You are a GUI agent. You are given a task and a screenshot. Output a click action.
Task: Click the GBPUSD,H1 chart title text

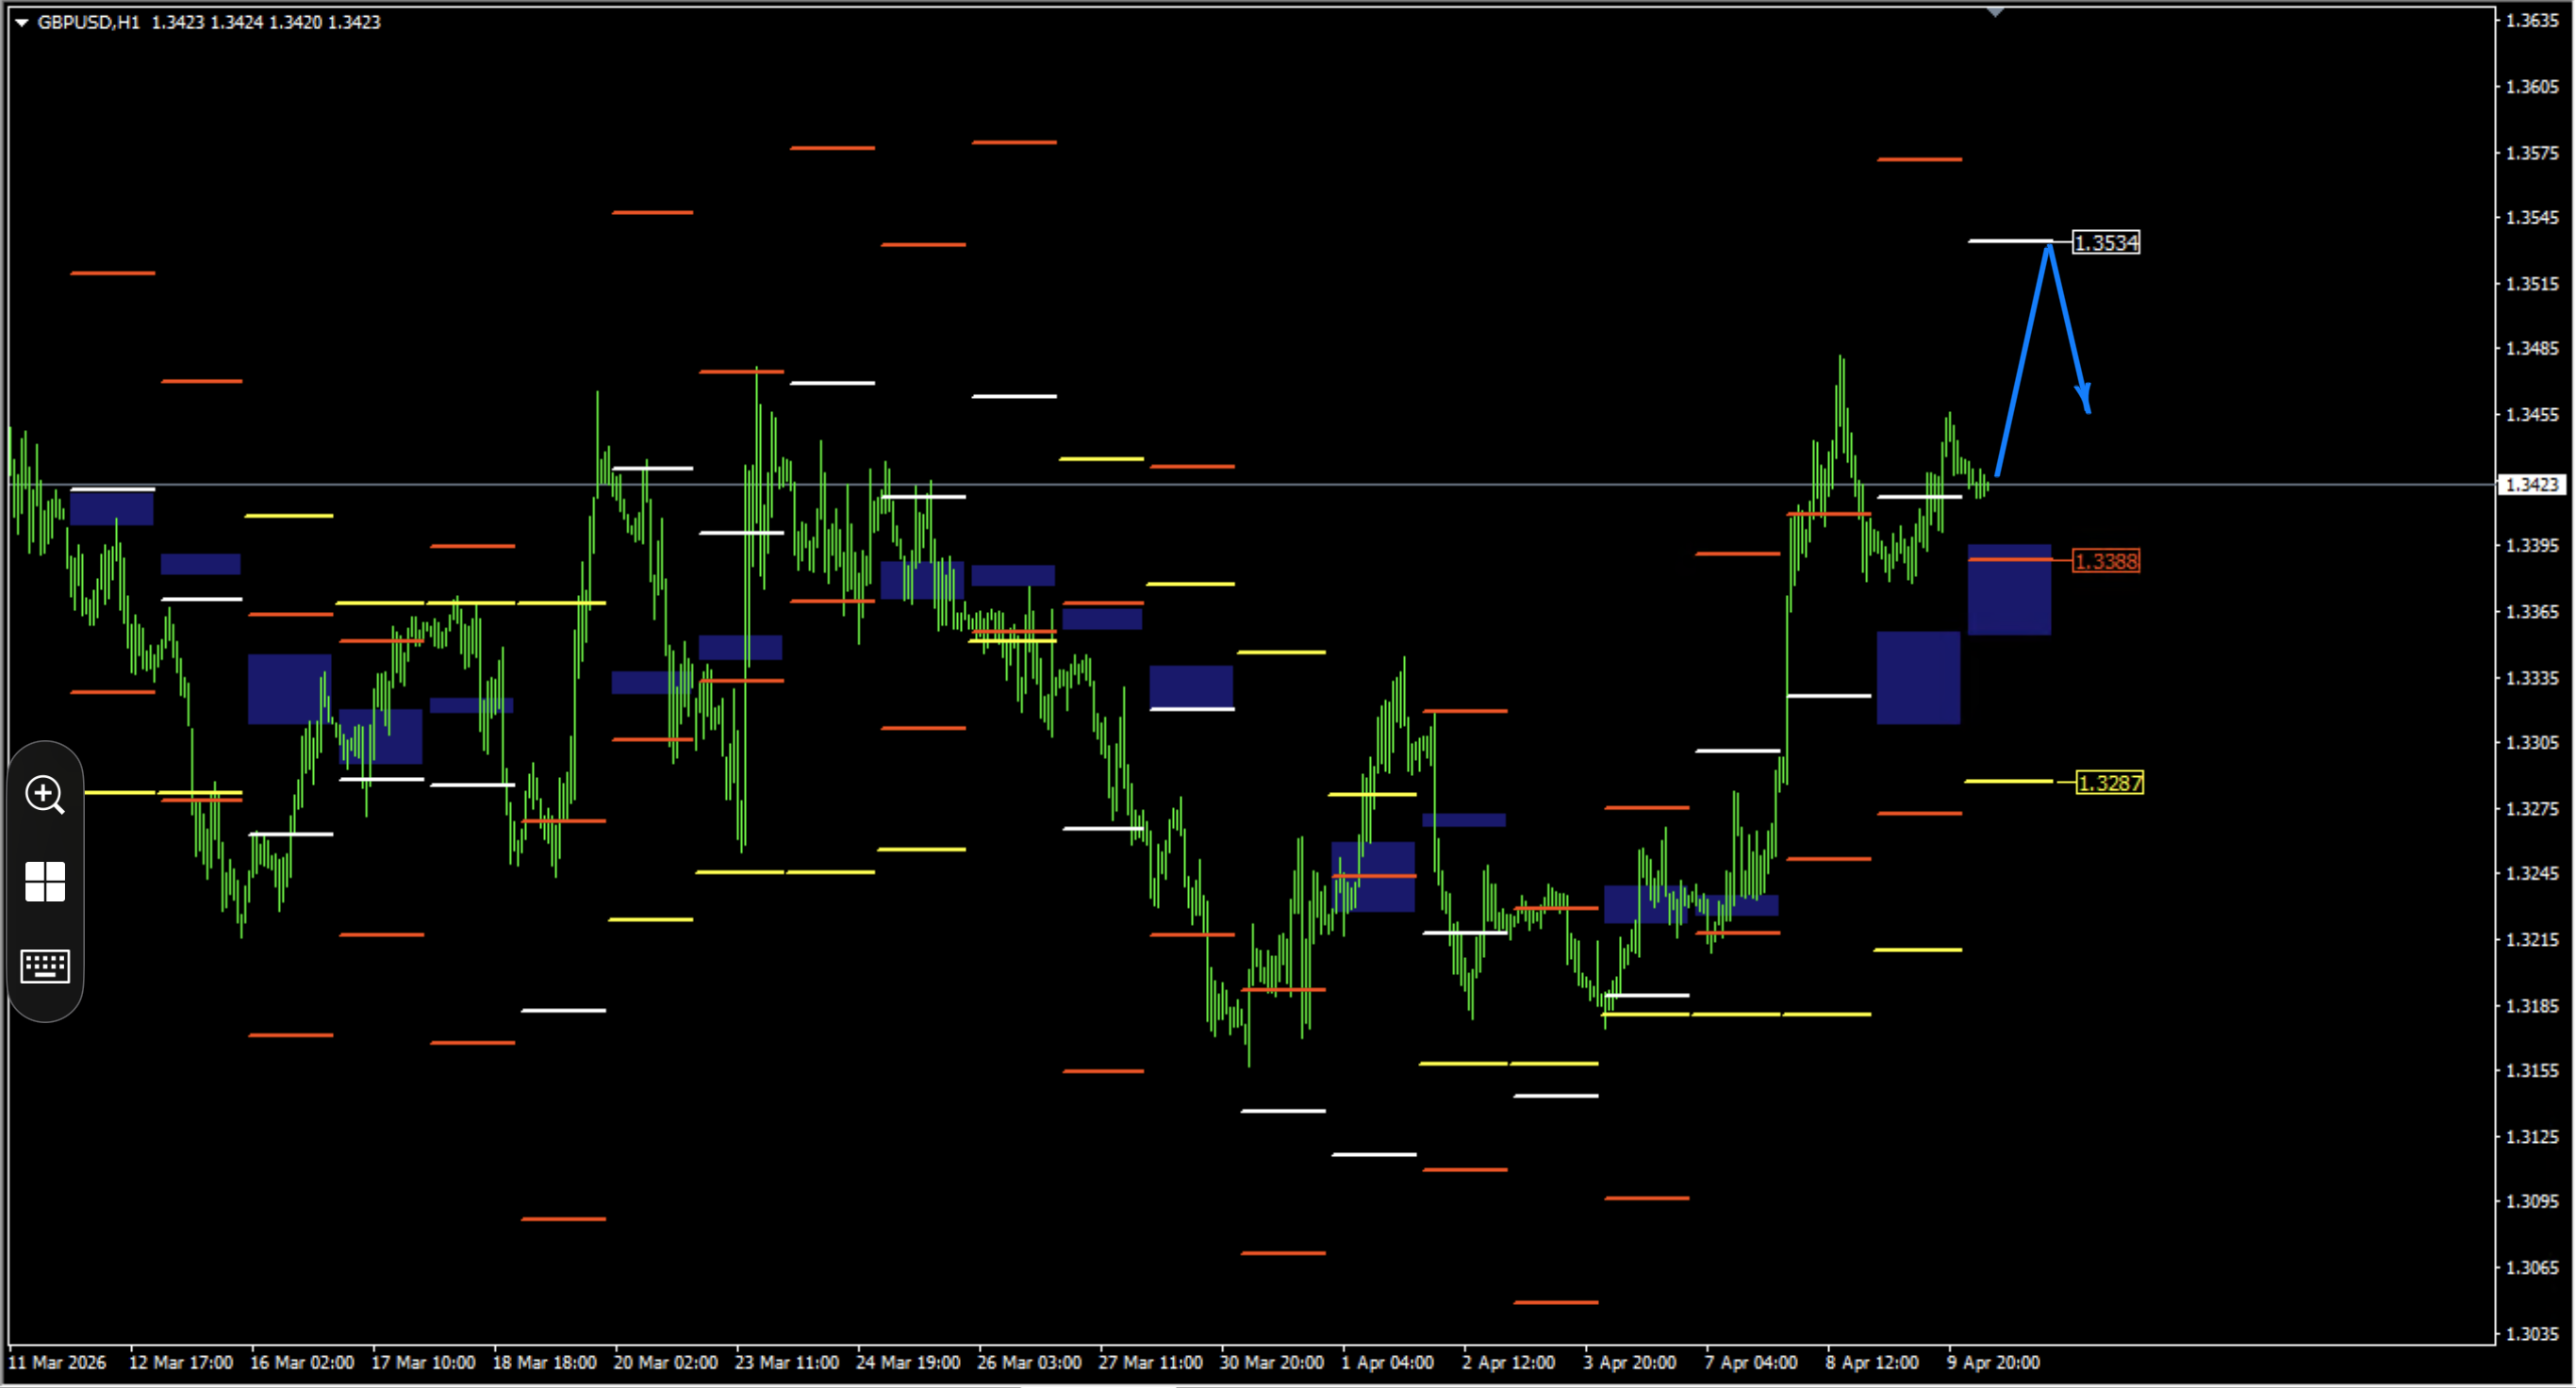88,22
